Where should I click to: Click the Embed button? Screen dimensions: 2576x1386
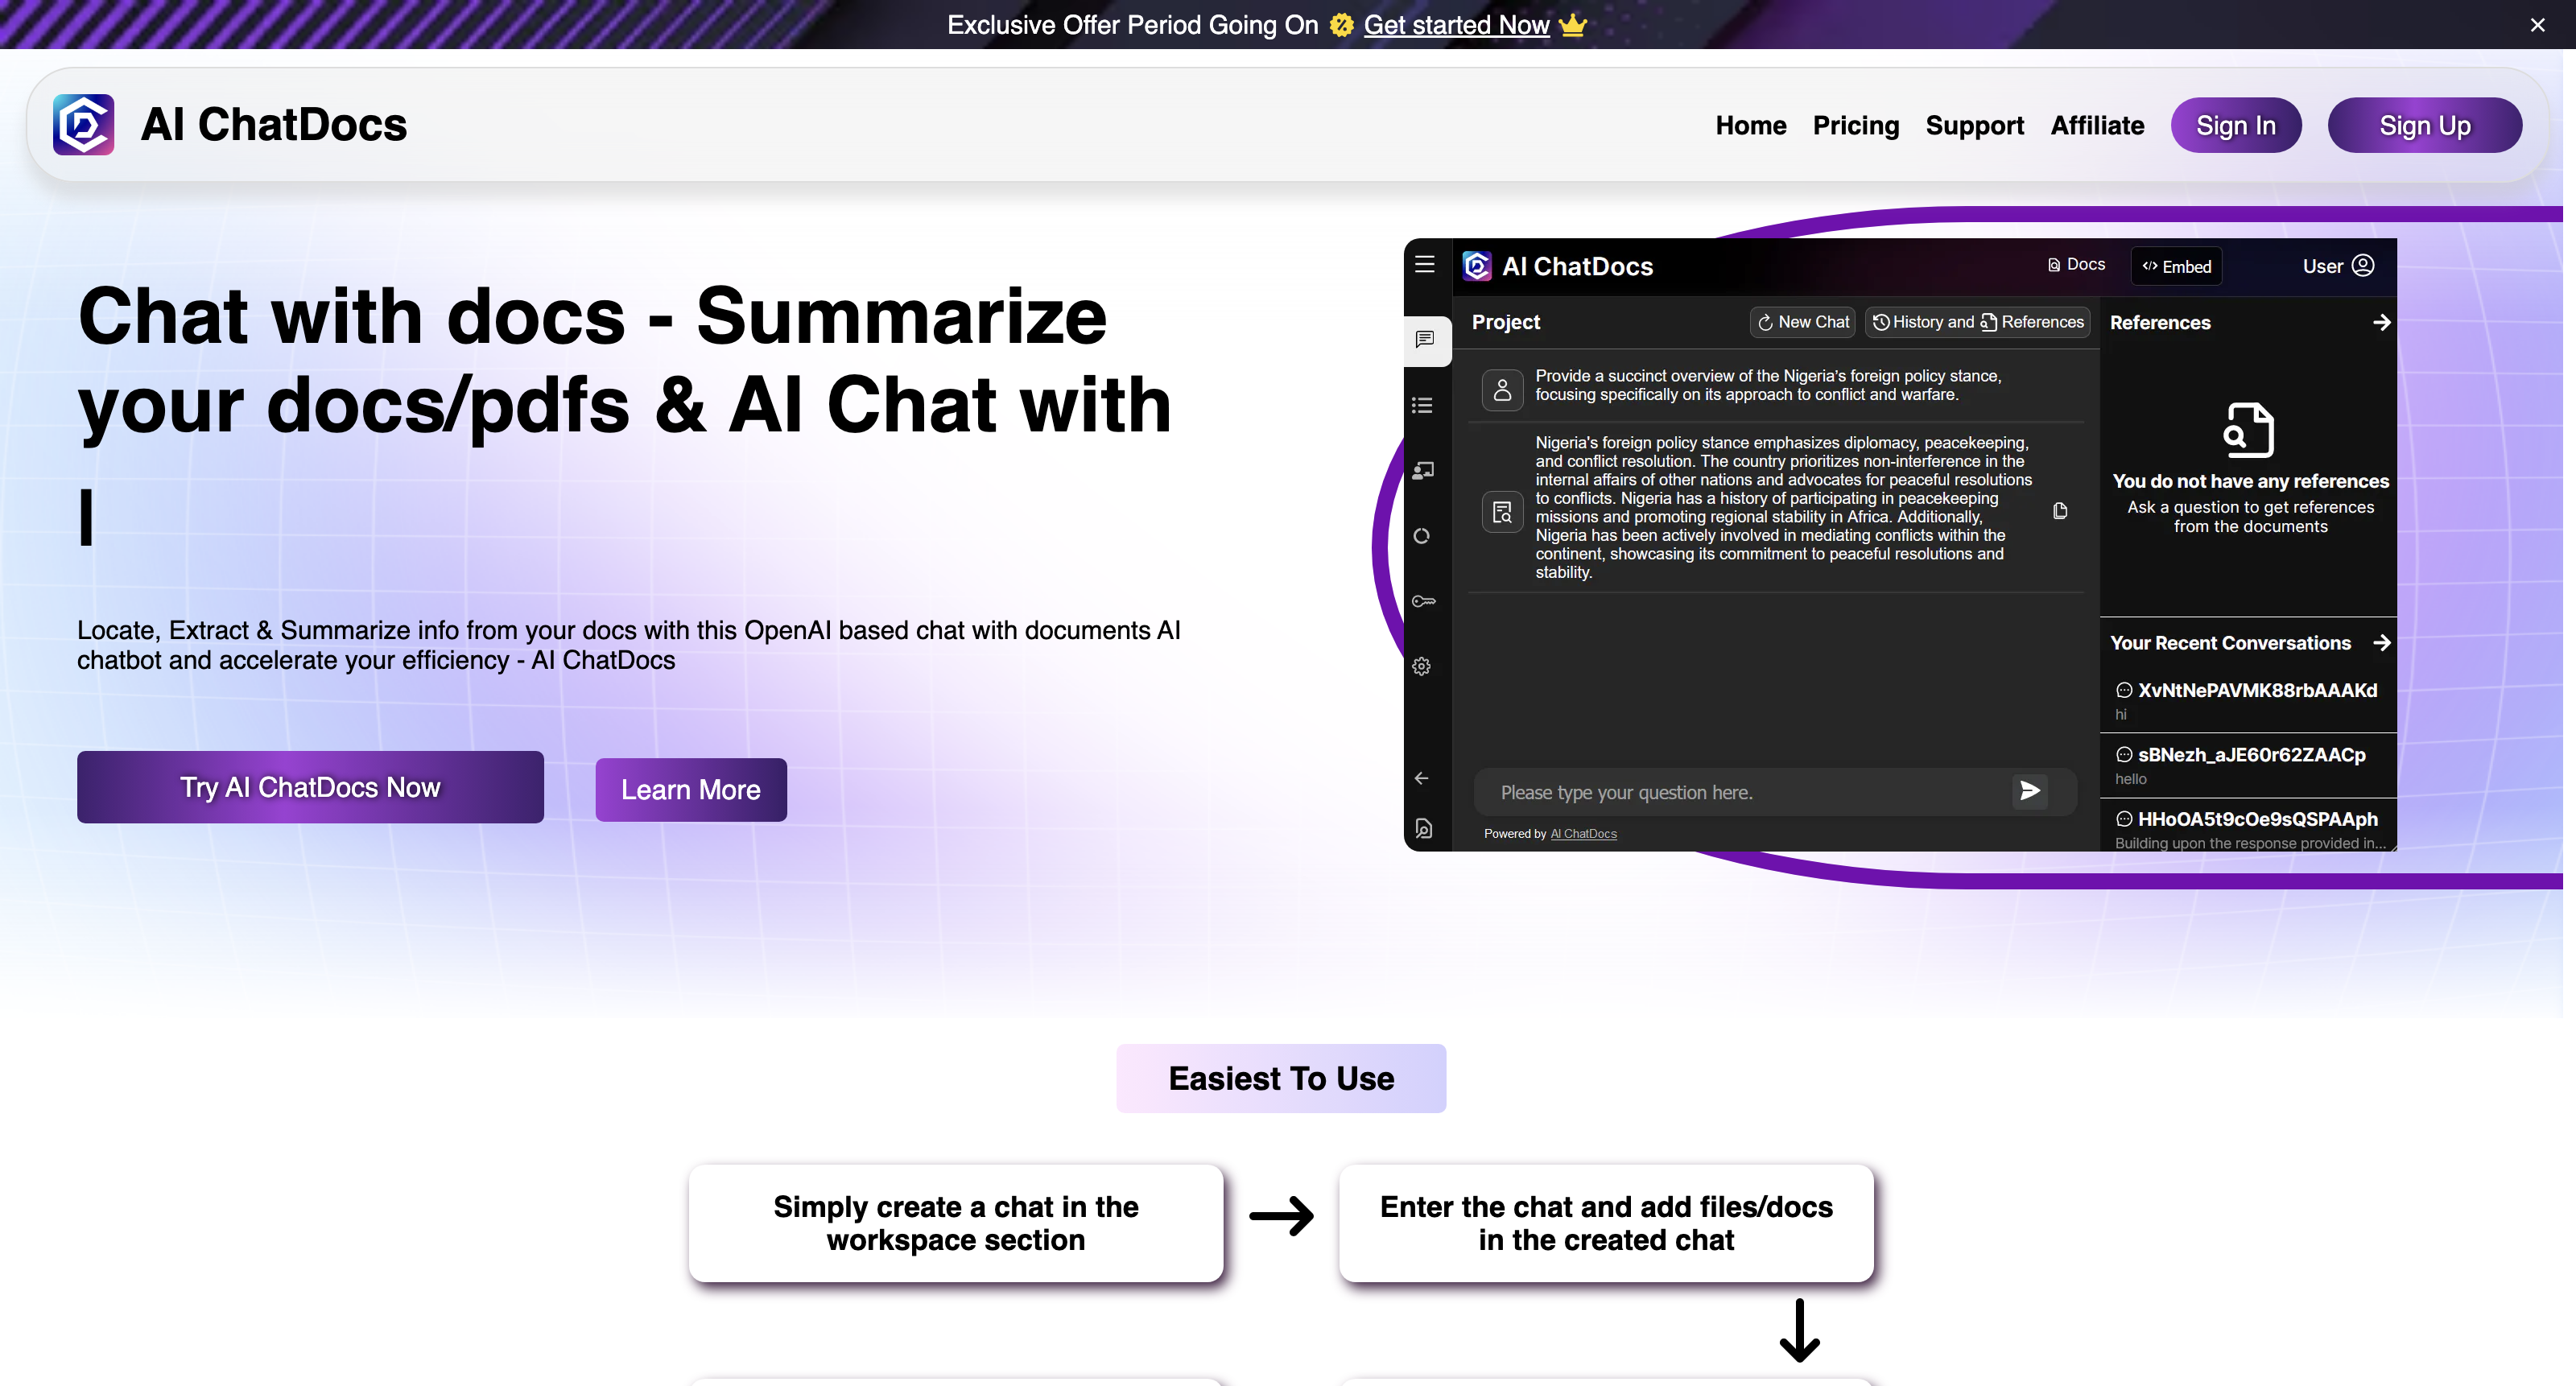coord(2176,267)
